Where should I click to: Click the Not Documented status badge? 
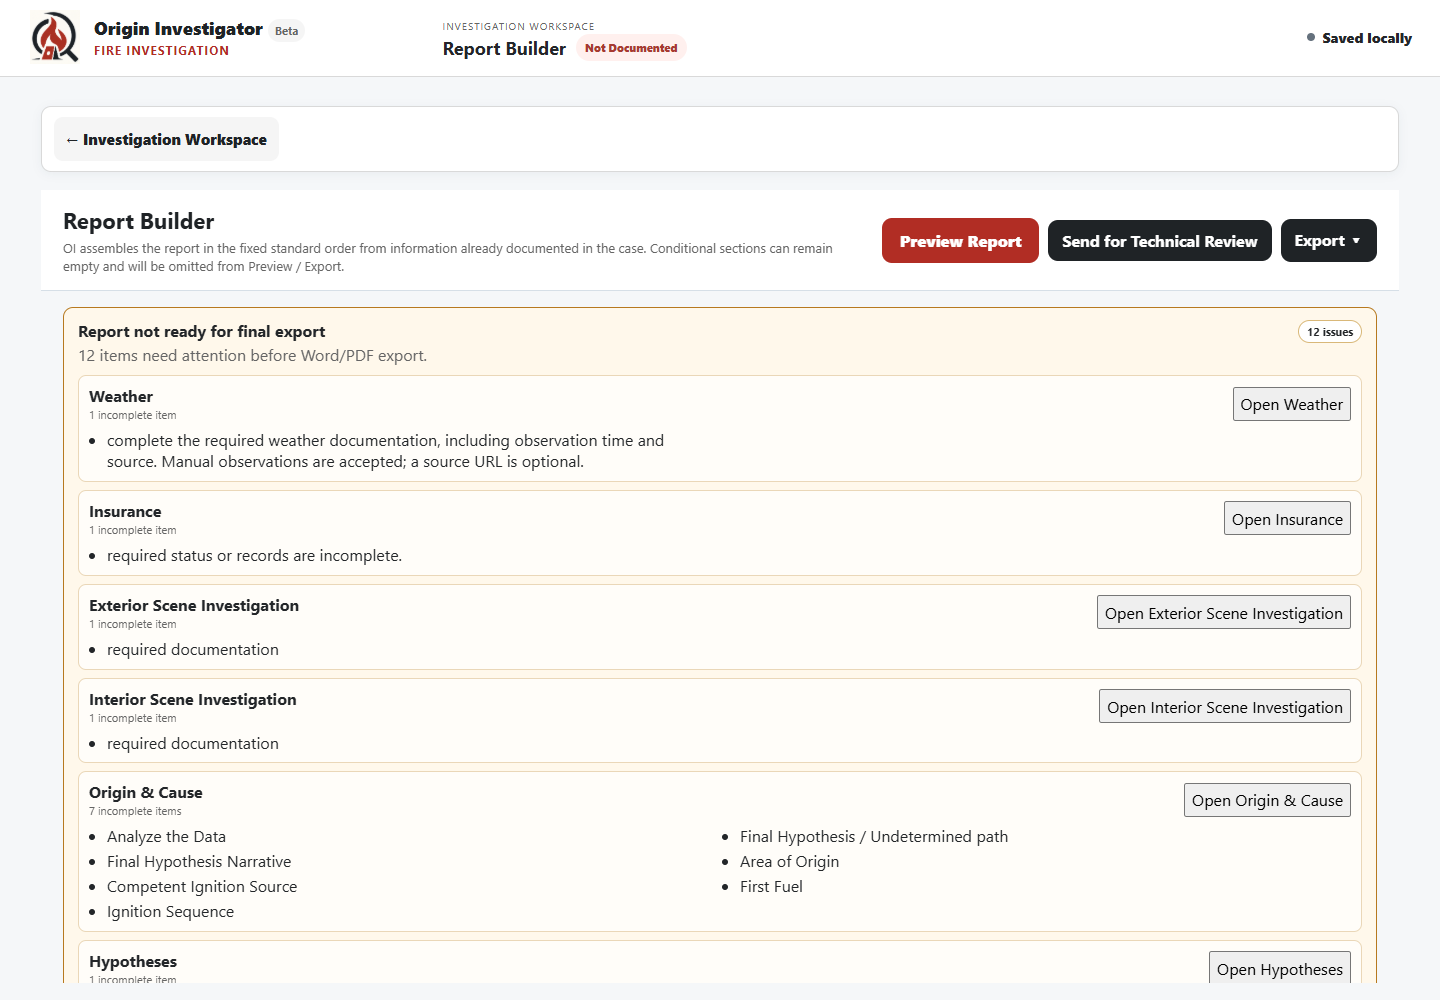pyautogui.click(x=631, y=48)
